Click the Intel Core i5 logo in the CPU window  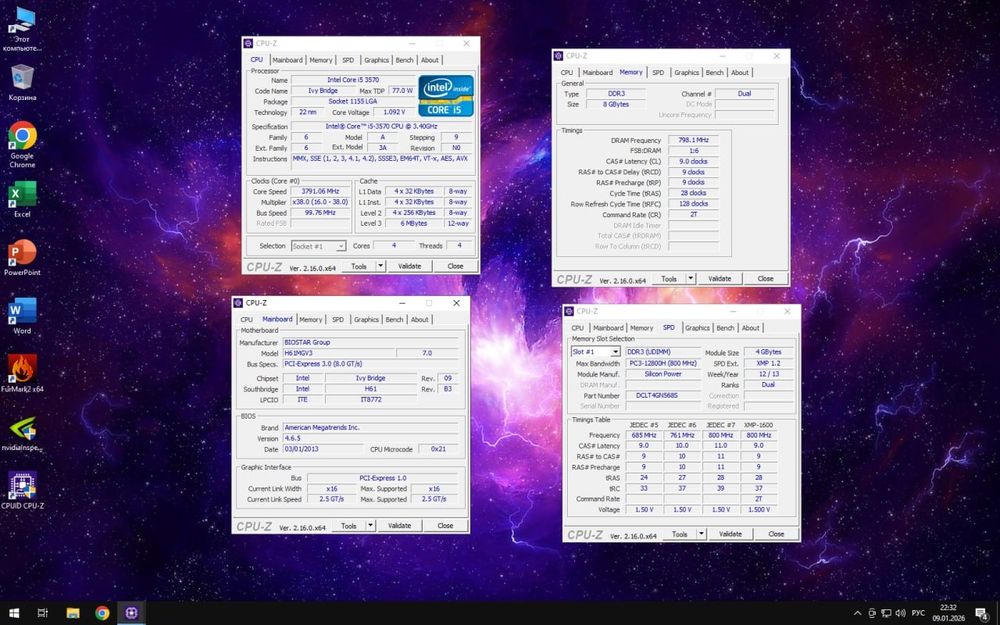coord(446,96)
